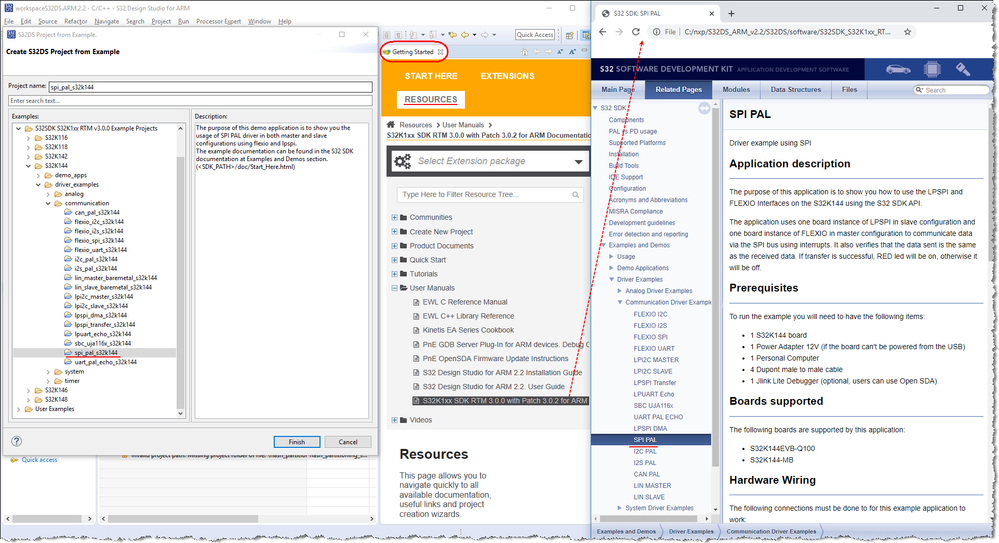
Task: Reload the S32 SDK browser page
Action: tap(635, 32)
